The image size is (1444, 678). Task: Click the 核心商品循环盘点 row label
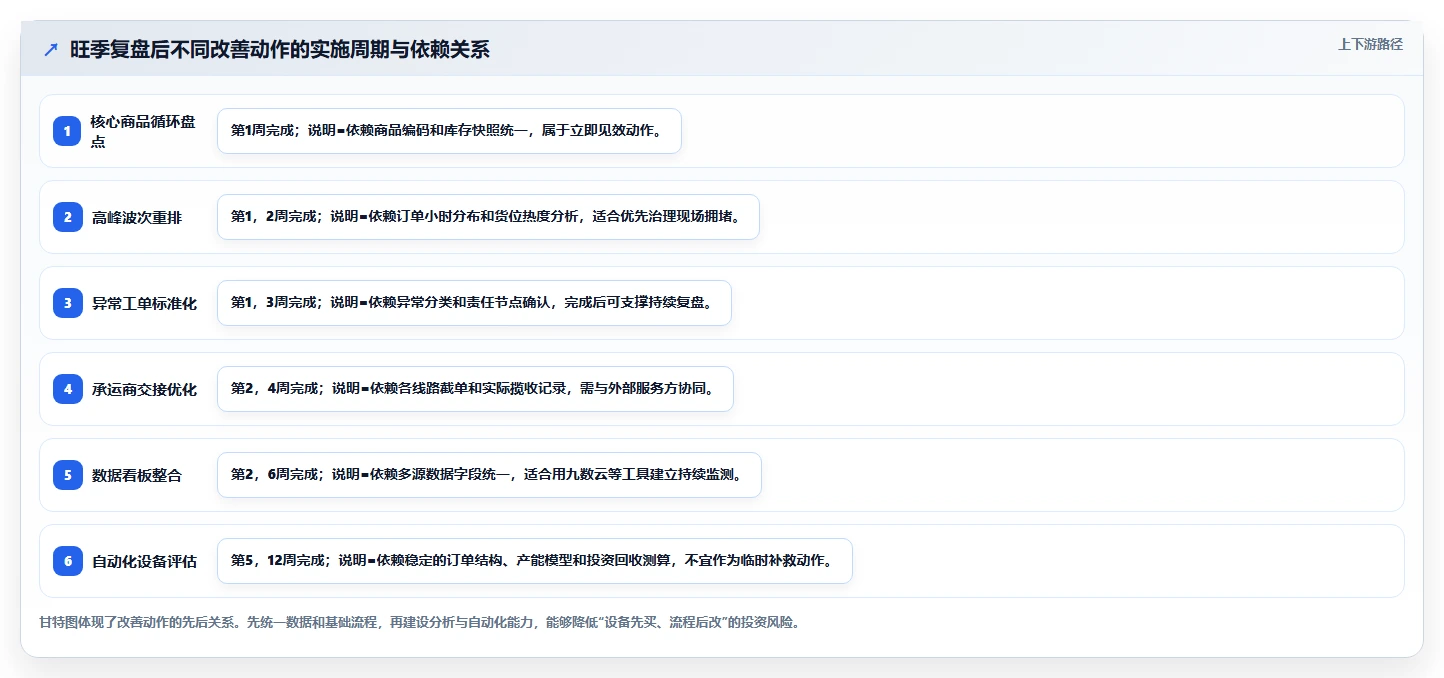(x=143, y=131)
